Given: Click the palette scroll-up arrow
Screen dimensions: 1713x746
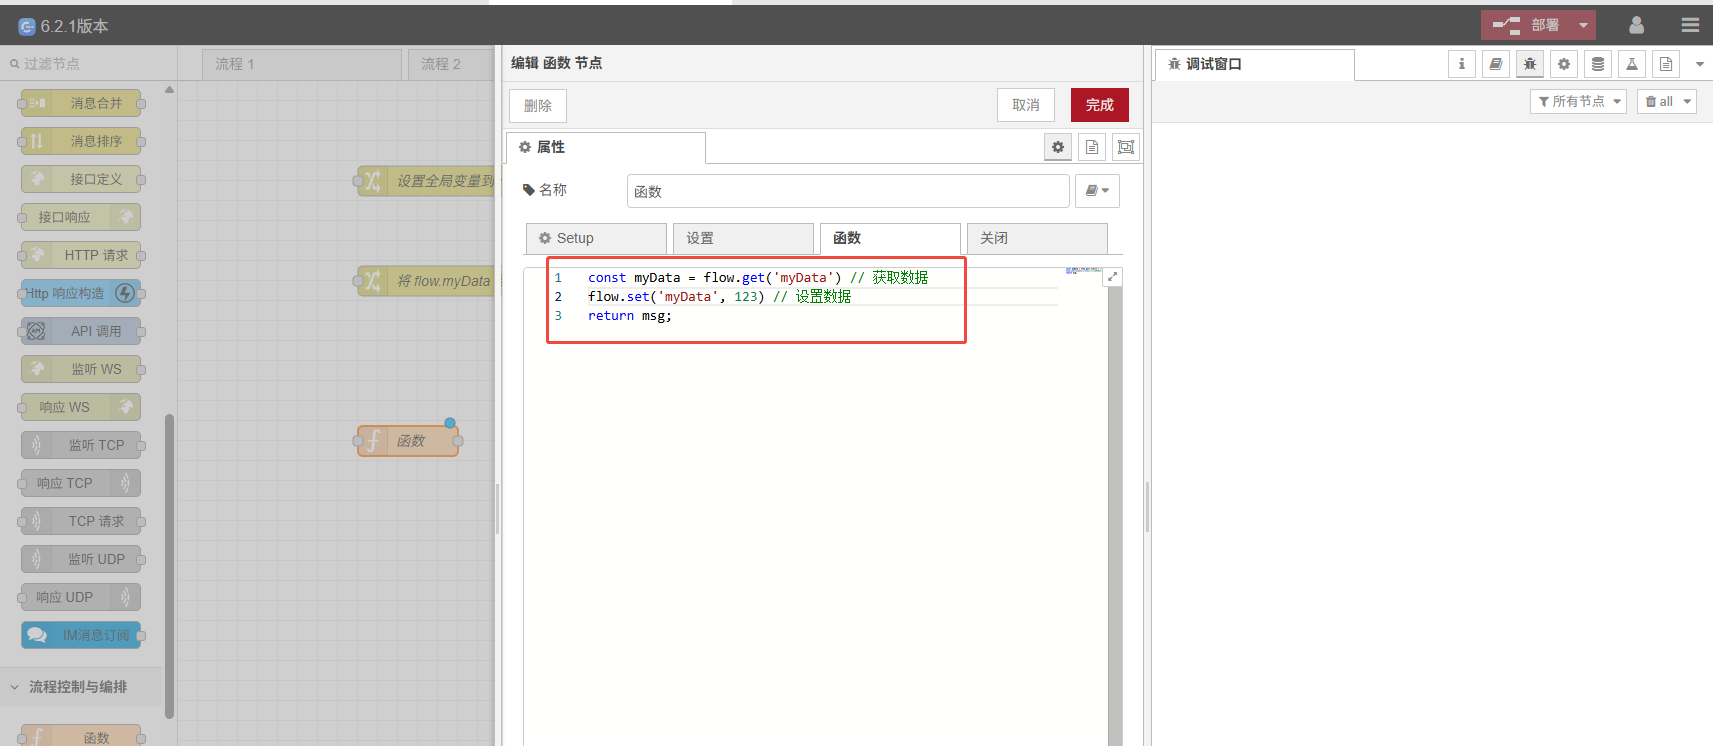Looking at the screenshot, I should pyautogui.click(x=169, y=90).
